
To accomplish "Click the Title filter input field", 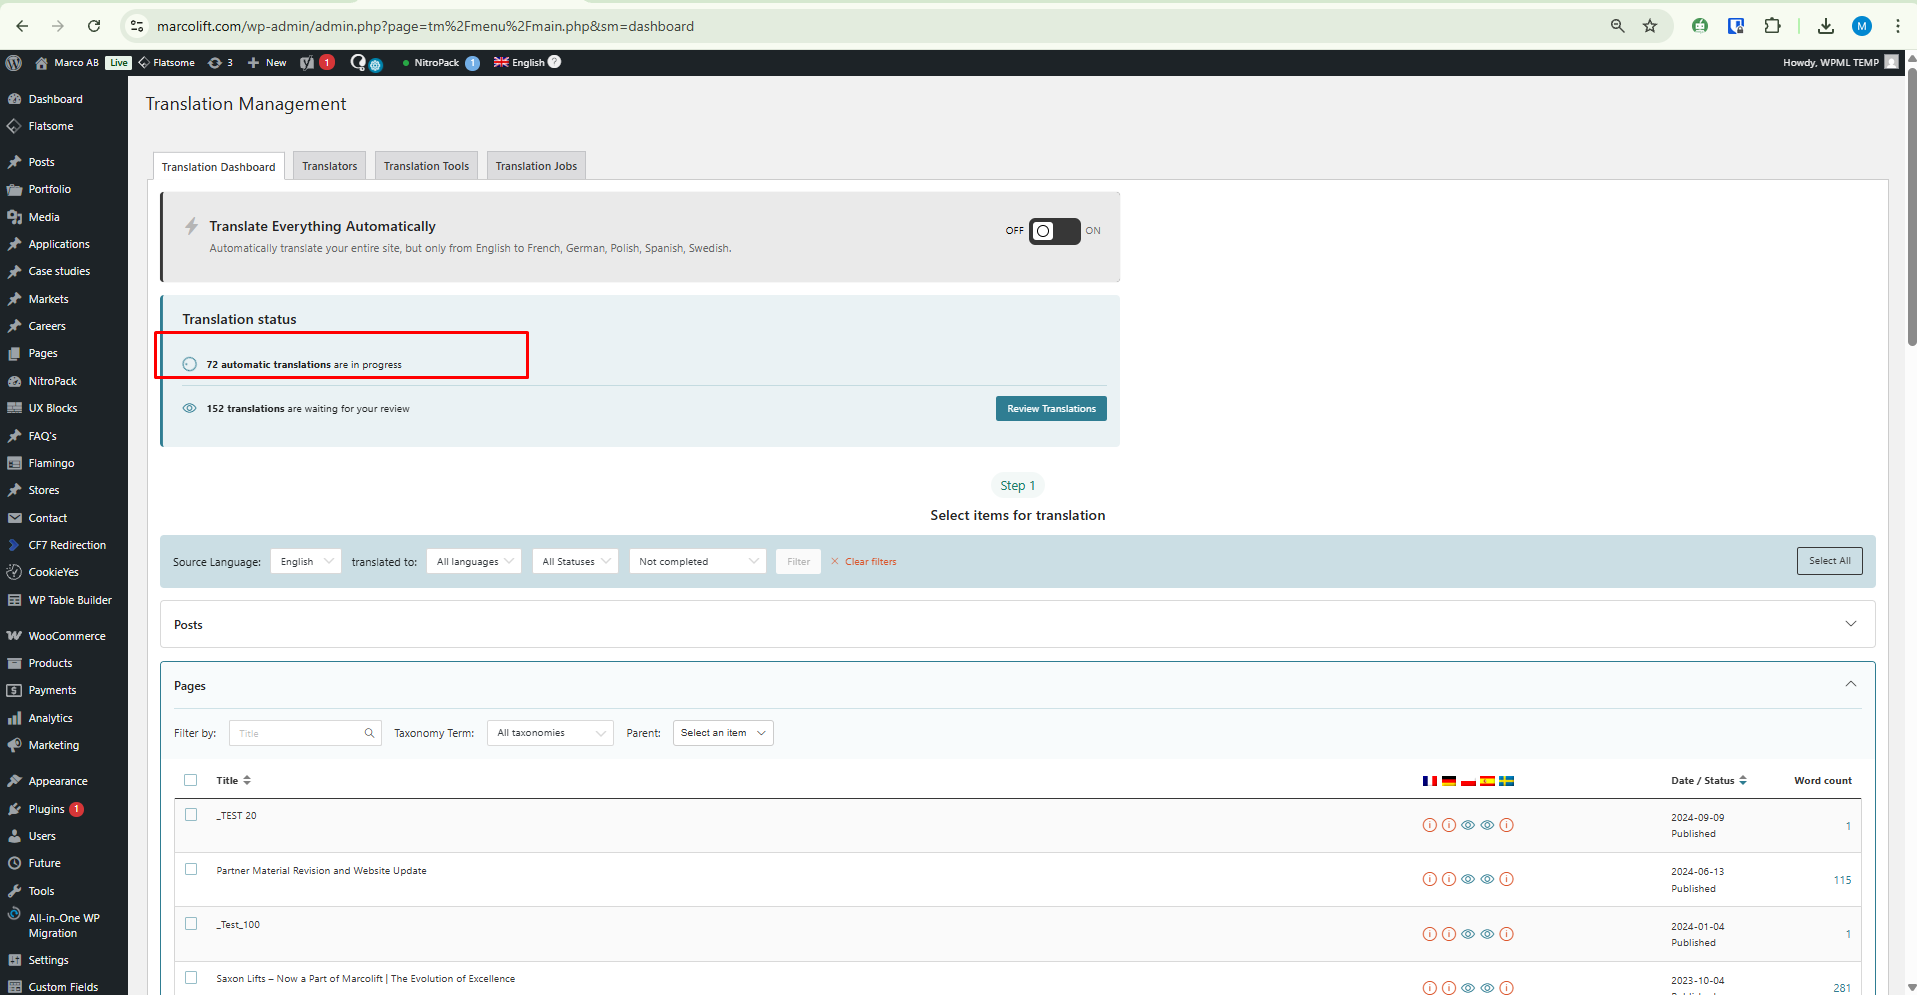I will pos(305,733).
